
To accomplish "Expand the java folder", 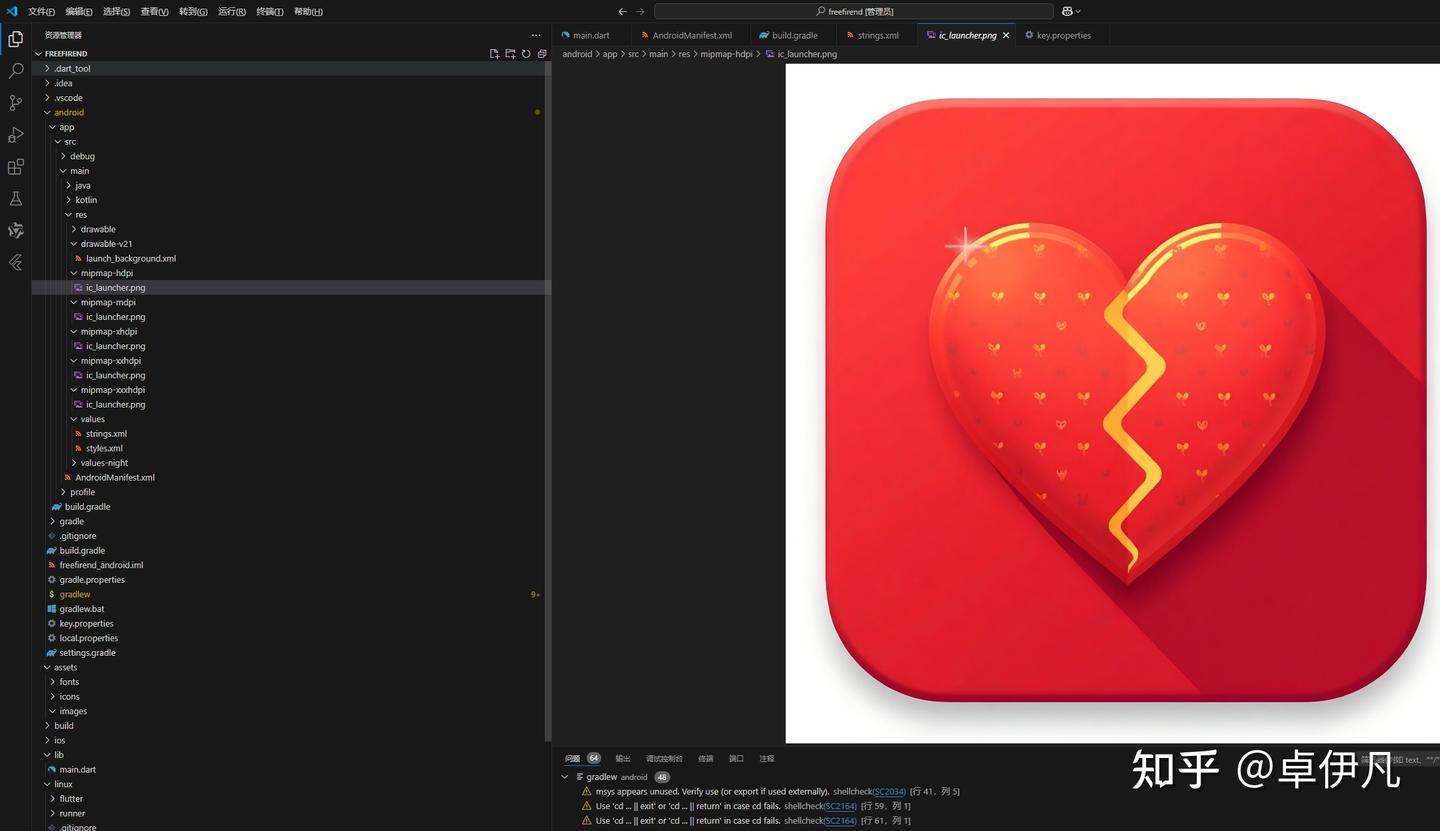I will 82,185.
